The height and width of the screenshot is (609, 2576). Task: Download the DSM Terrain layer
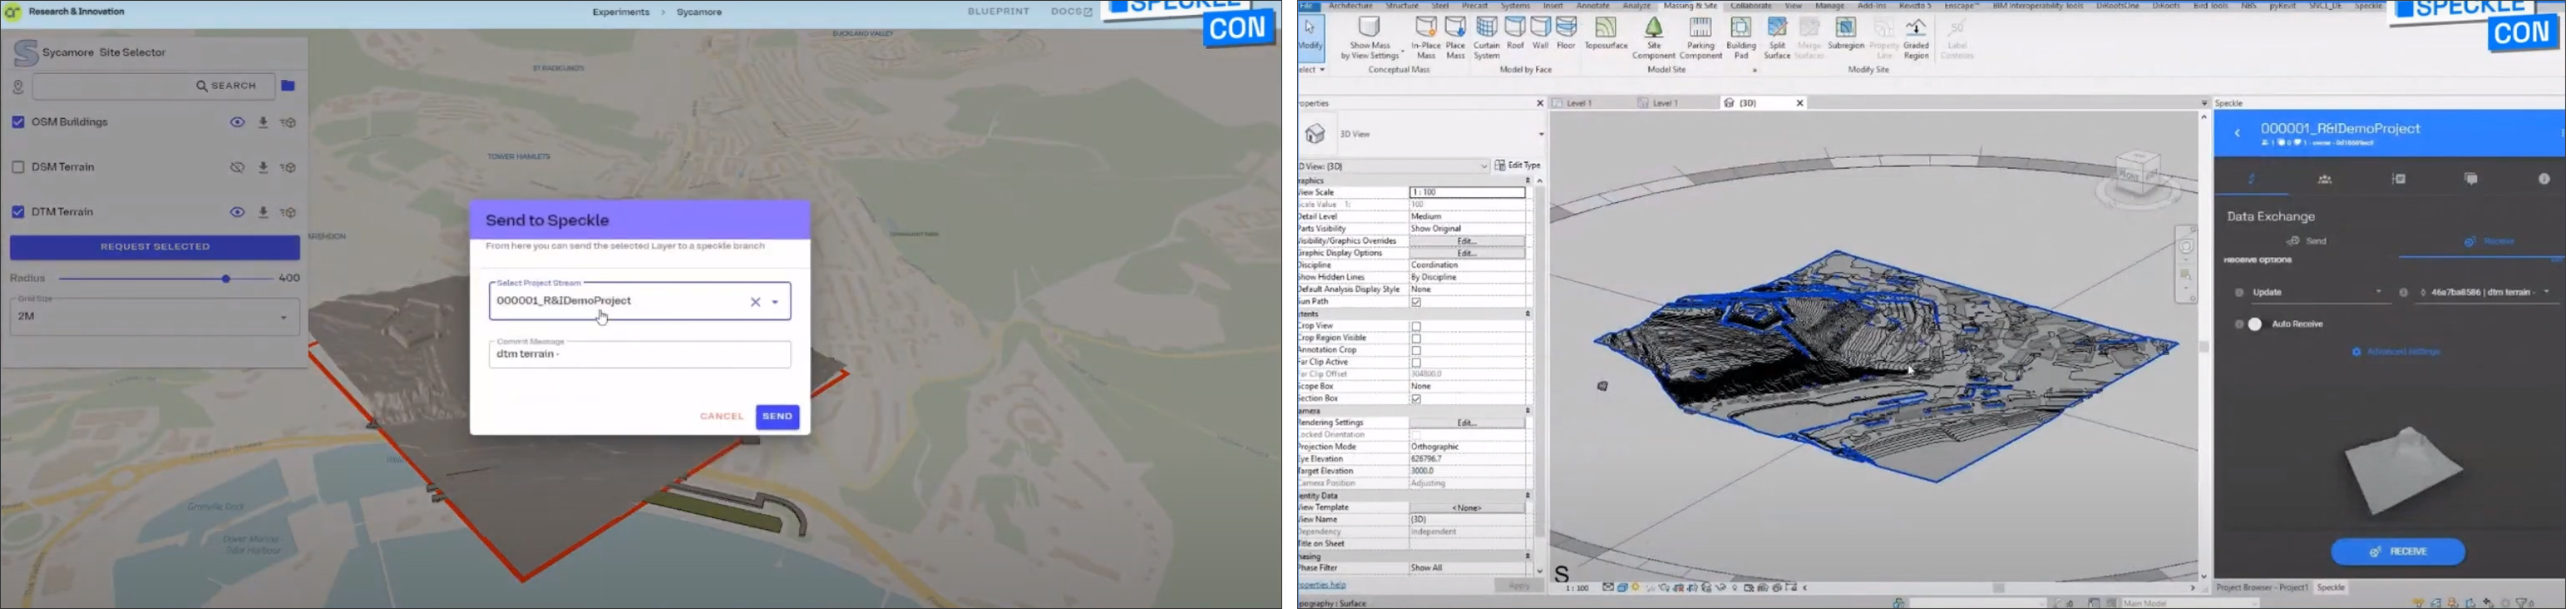(x=263, y=168)
